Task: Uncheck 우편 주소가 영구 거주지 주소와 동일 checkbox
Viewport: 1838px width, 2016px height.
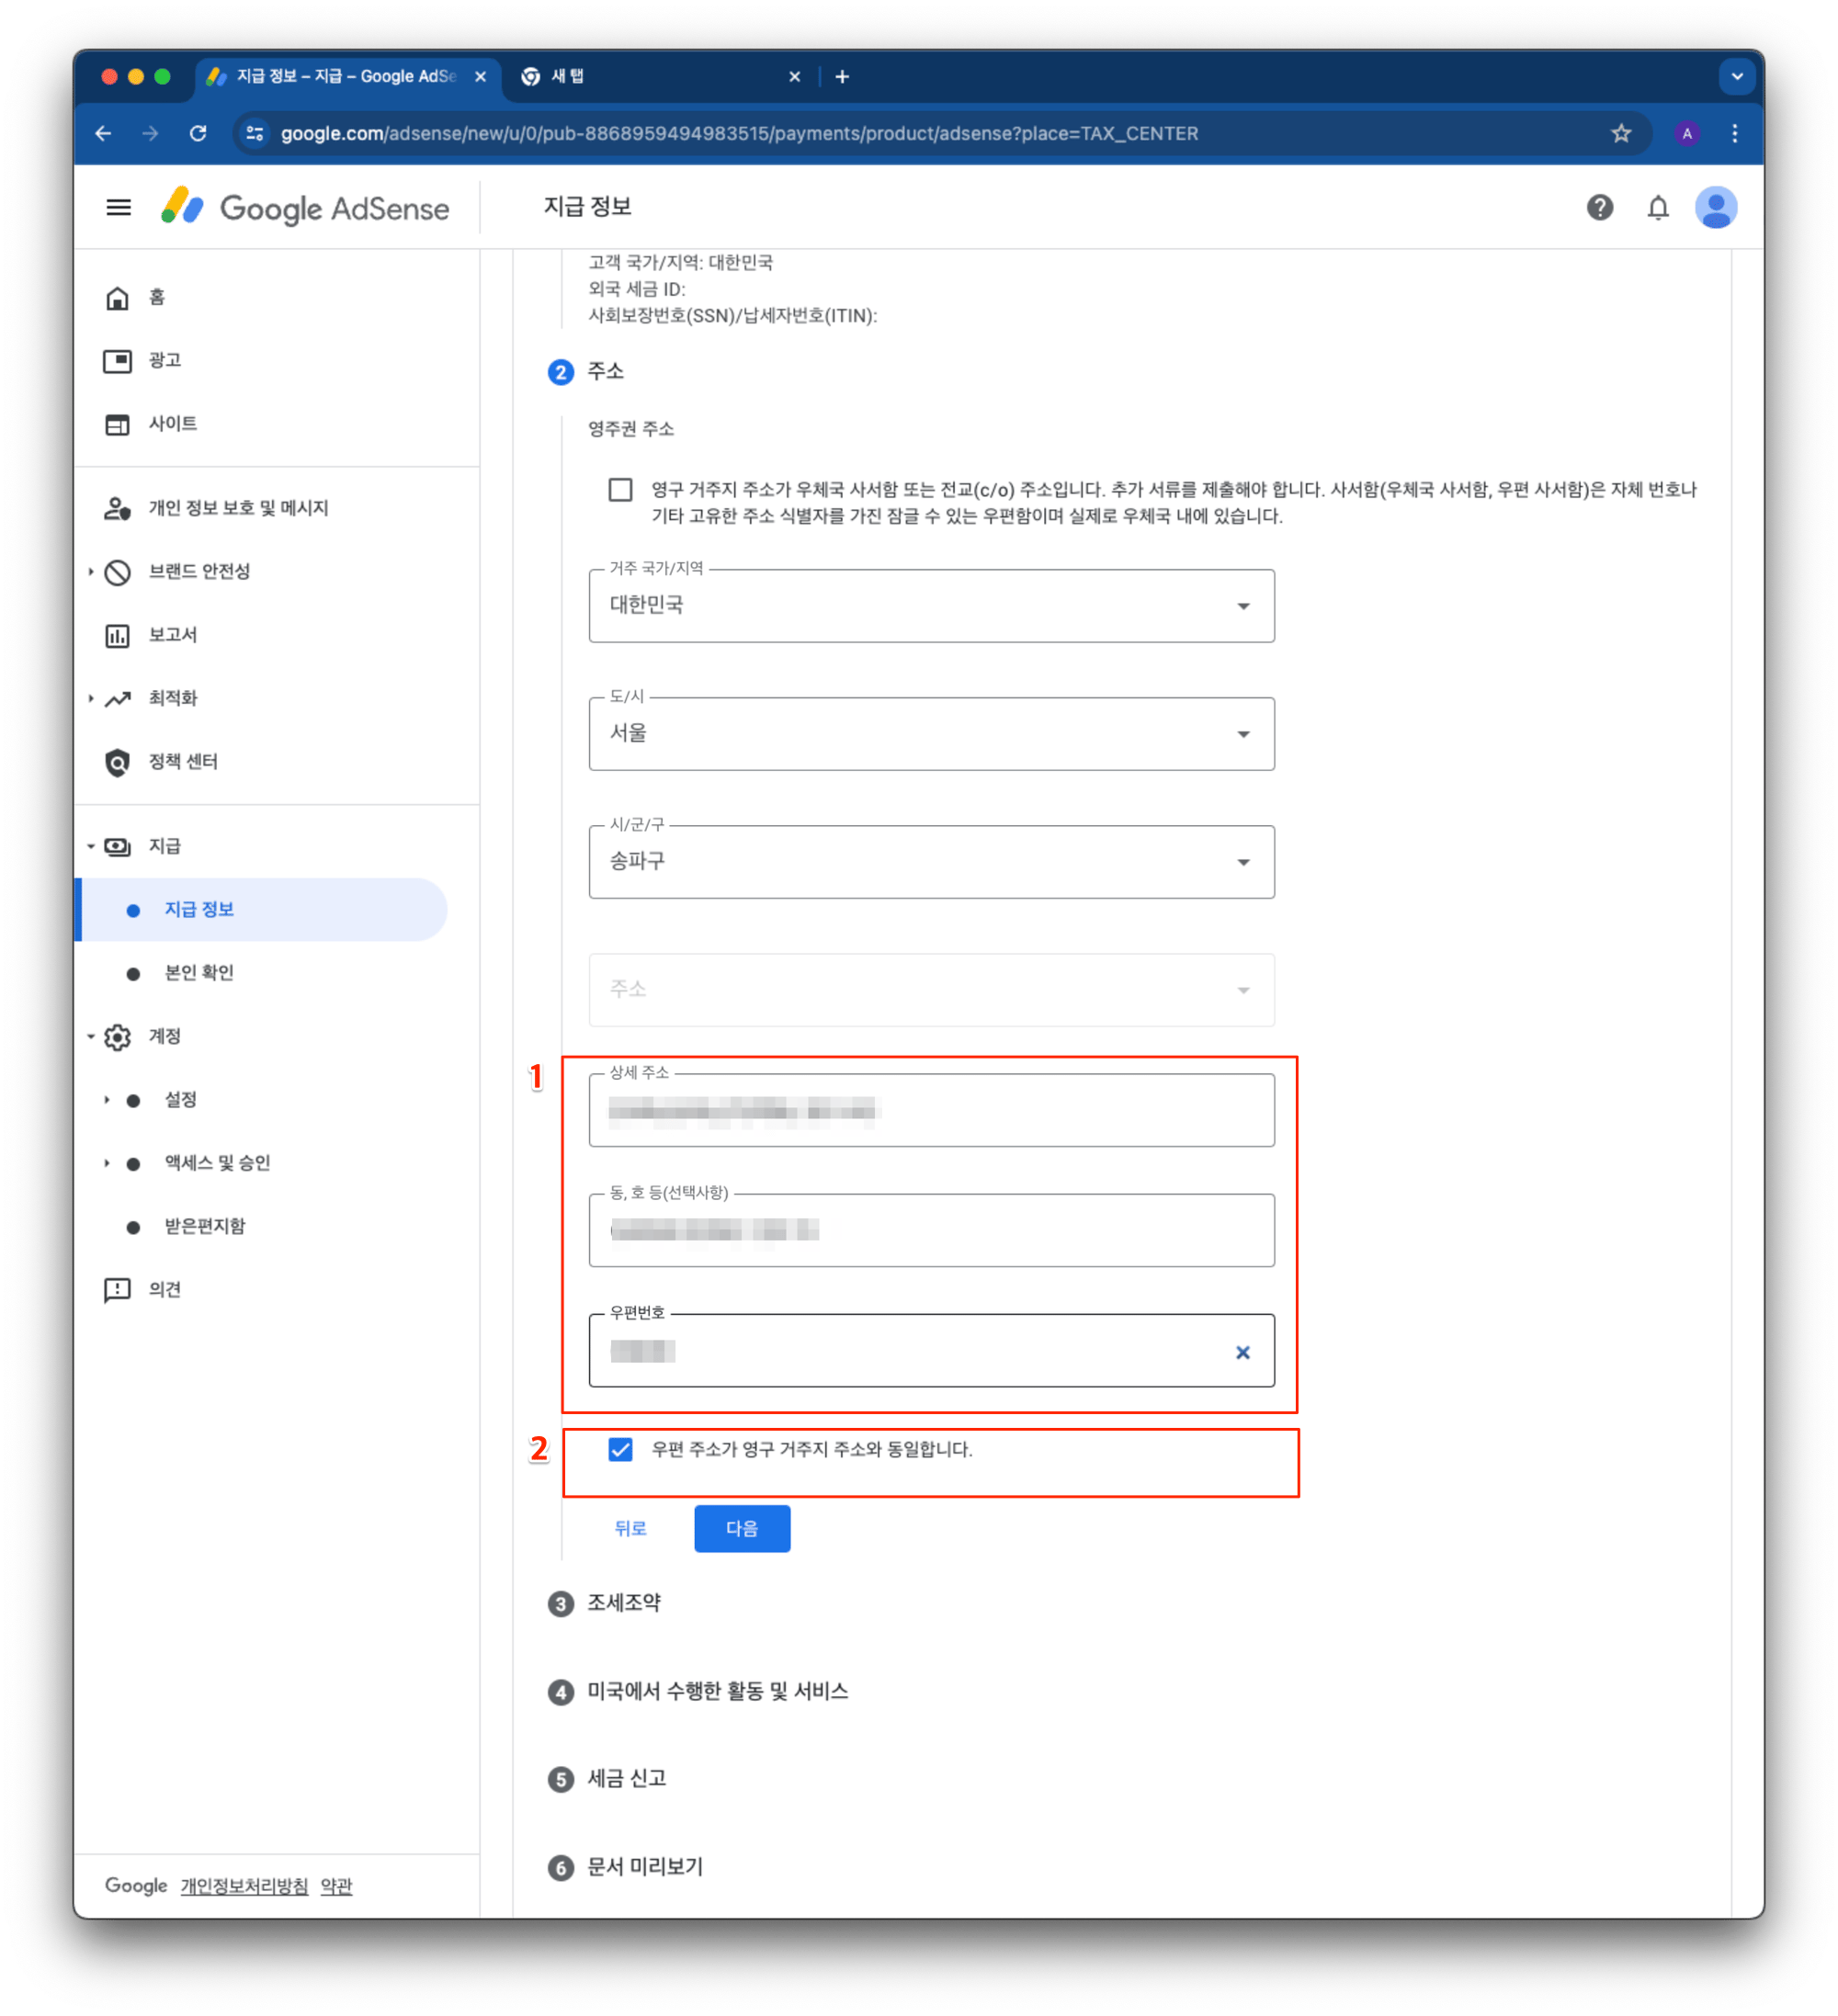Action: (620, 1449)
